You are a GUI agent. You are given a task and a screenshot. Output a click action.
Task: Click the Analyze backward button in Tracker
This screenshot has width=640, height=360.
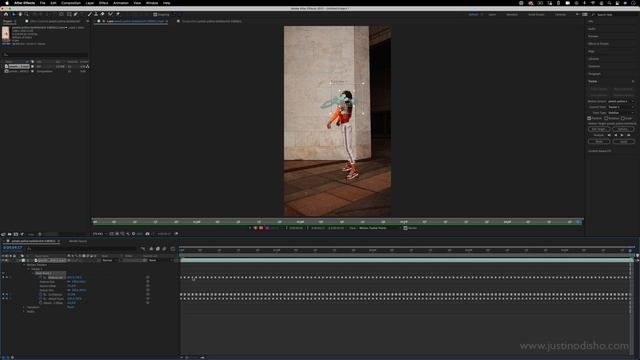coord(616,135)
